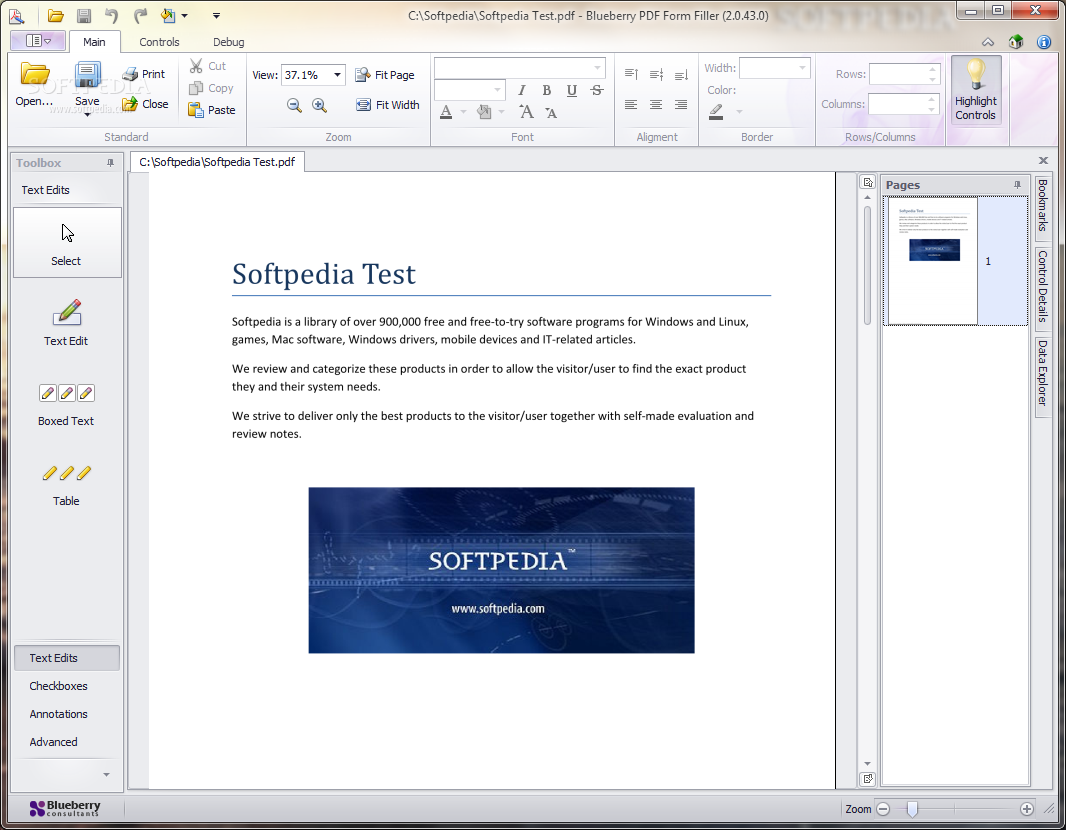1066x830 pixels.
Task: Switch to the Debug ribbon tab
Action: pos(228,42)
